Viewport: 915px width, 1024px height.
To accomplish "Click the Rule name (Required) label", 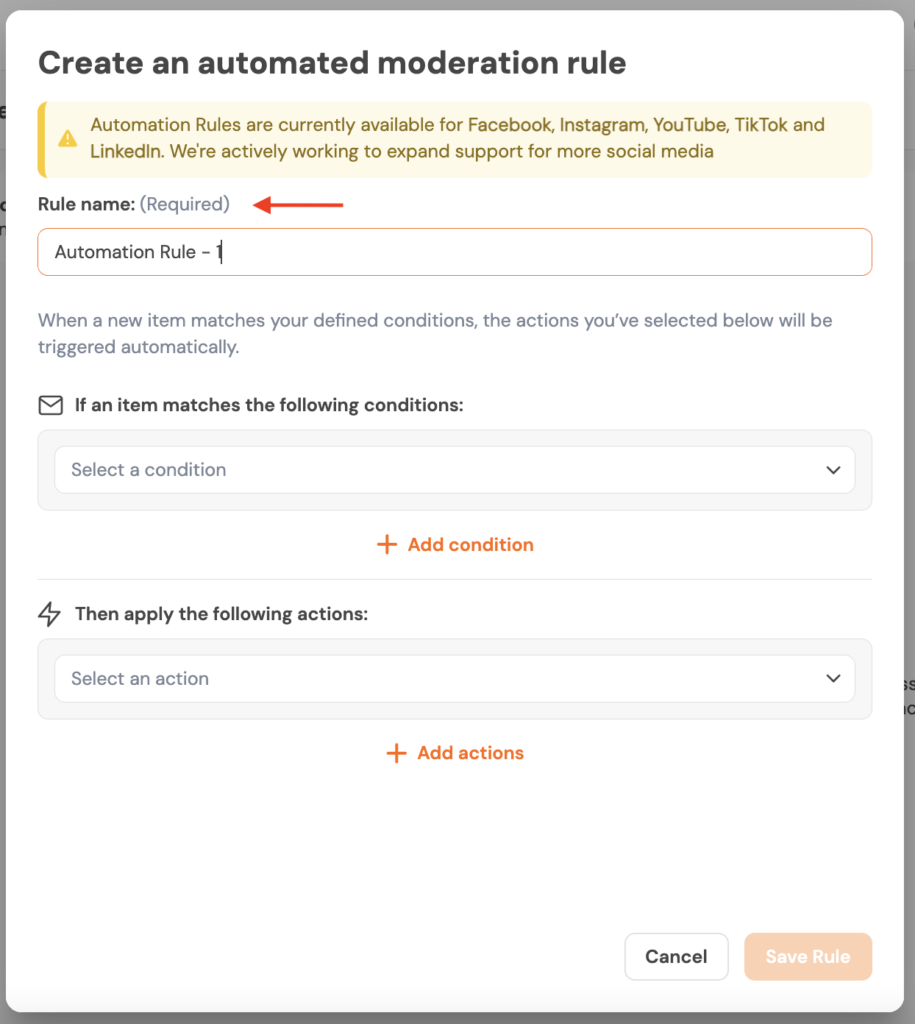I will [133, 205].
